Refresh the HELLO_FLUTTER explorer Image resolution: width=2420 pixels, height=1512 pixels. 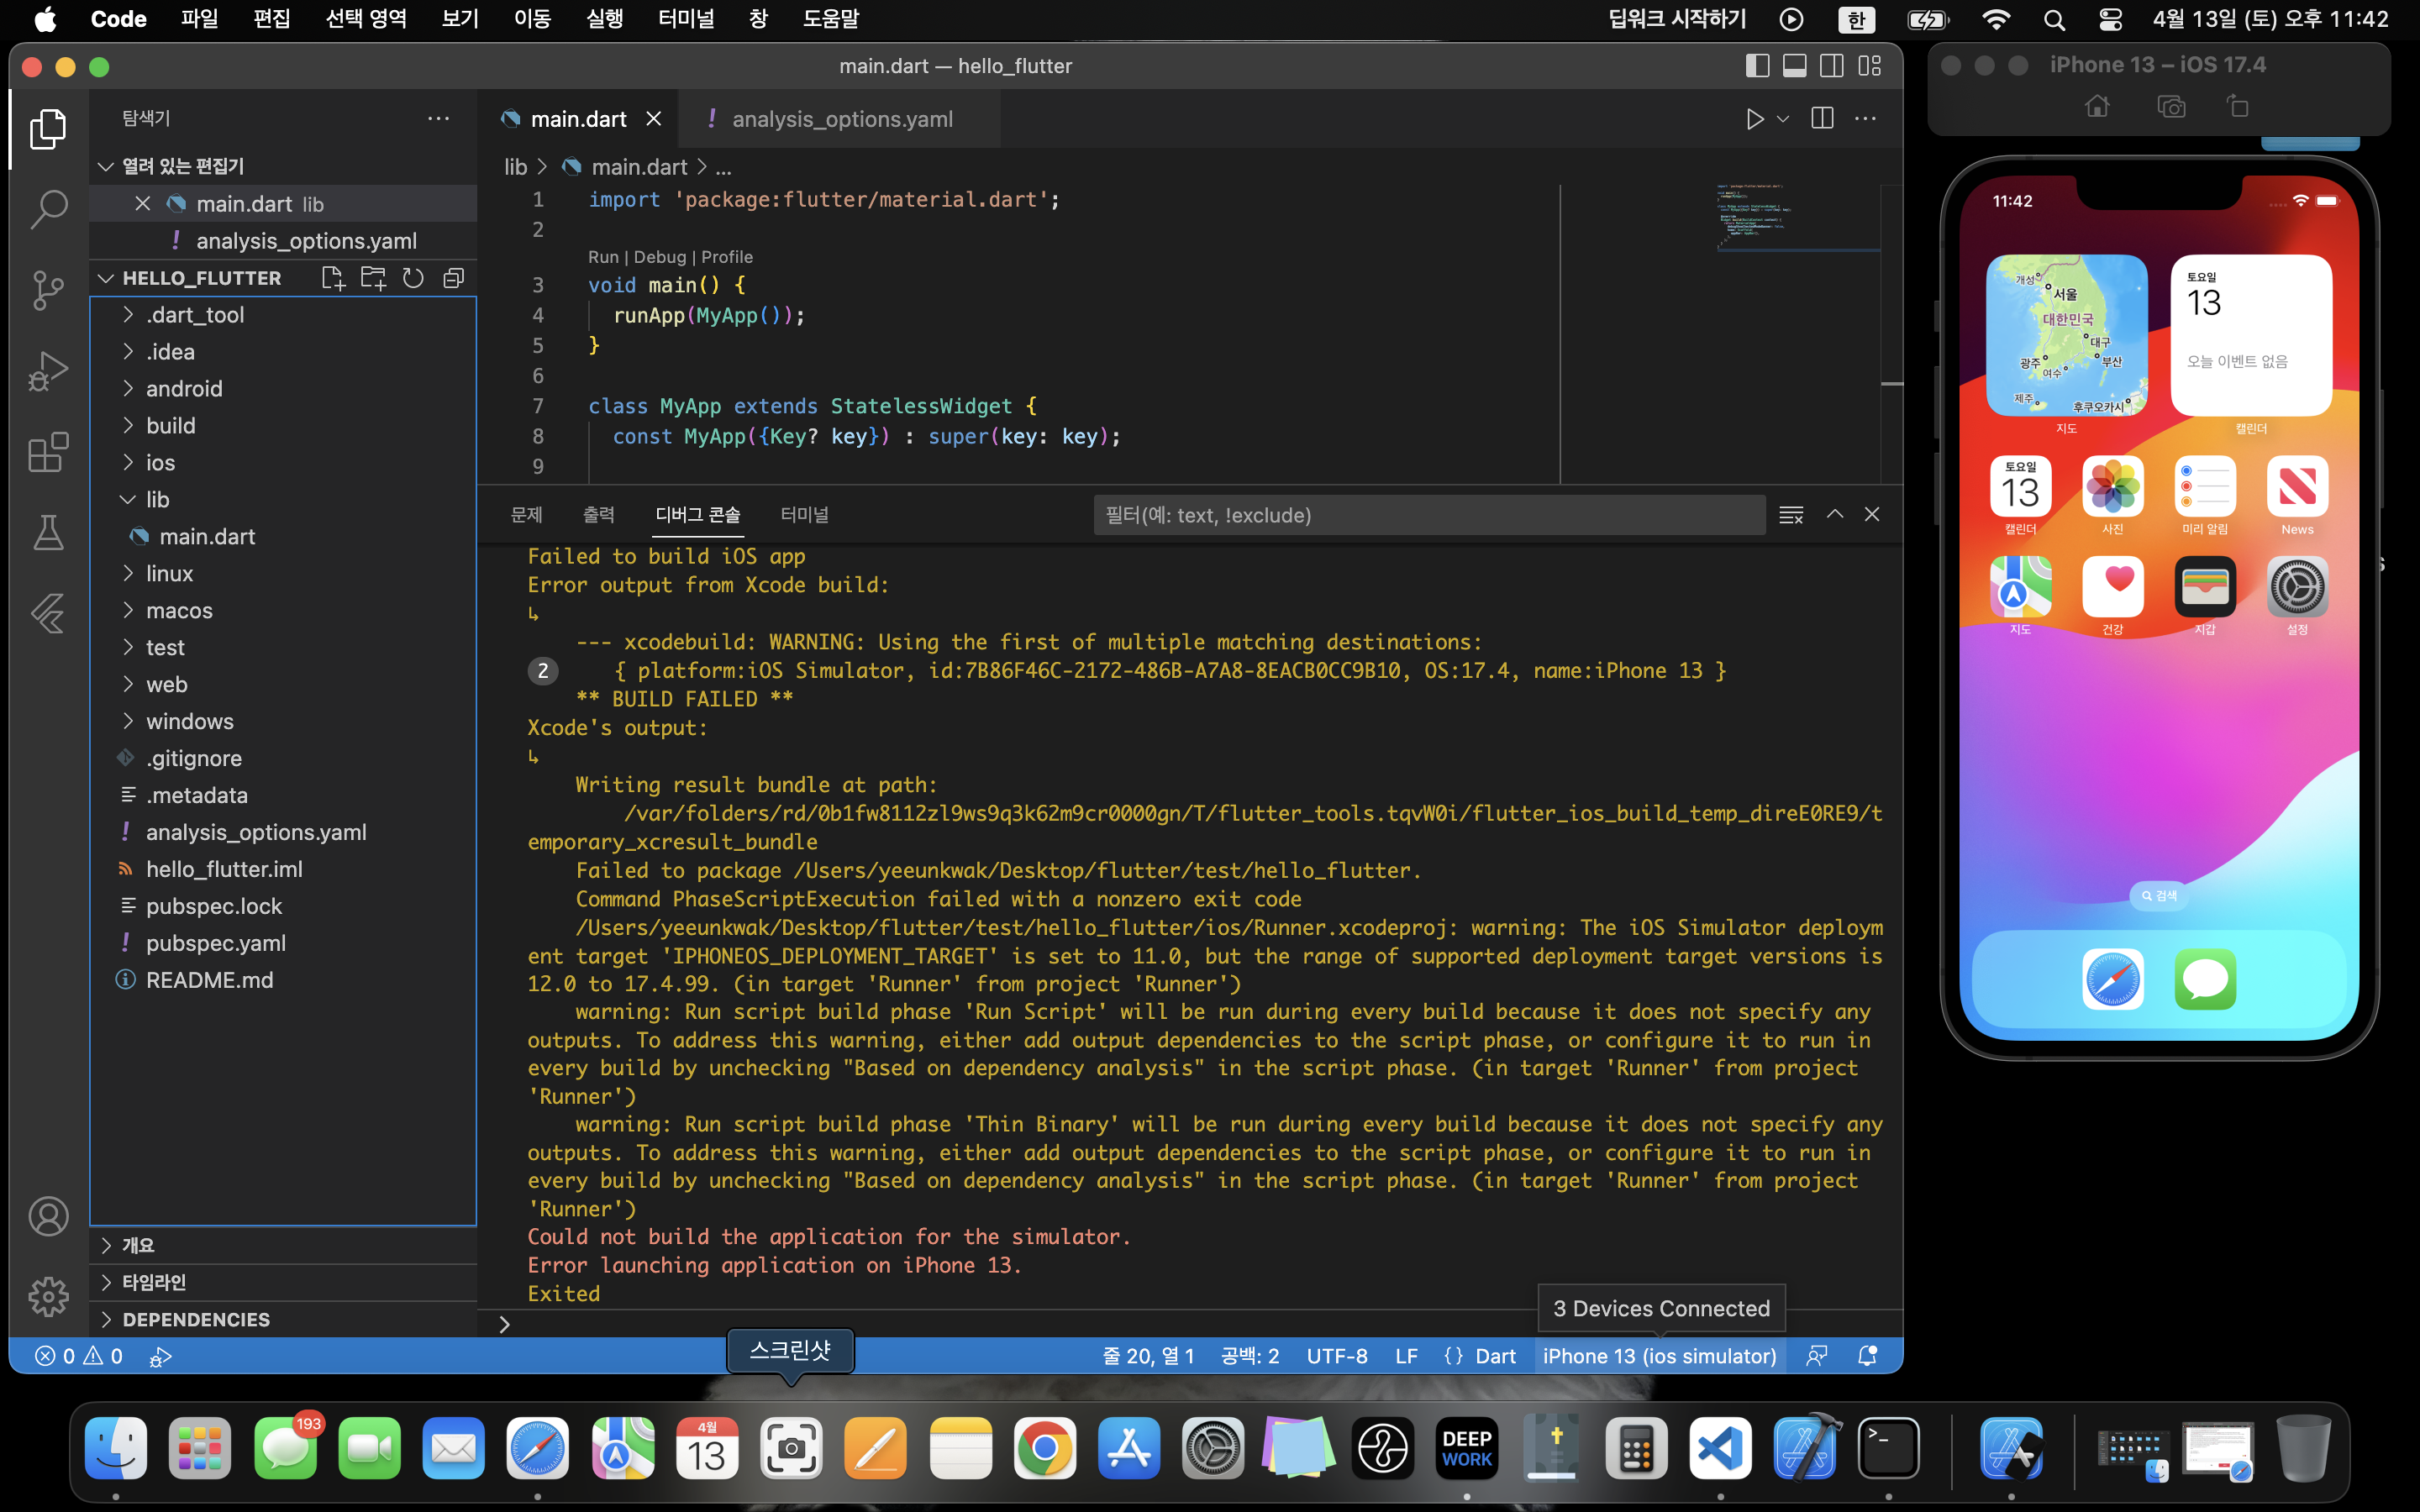[x=413, y=278]
